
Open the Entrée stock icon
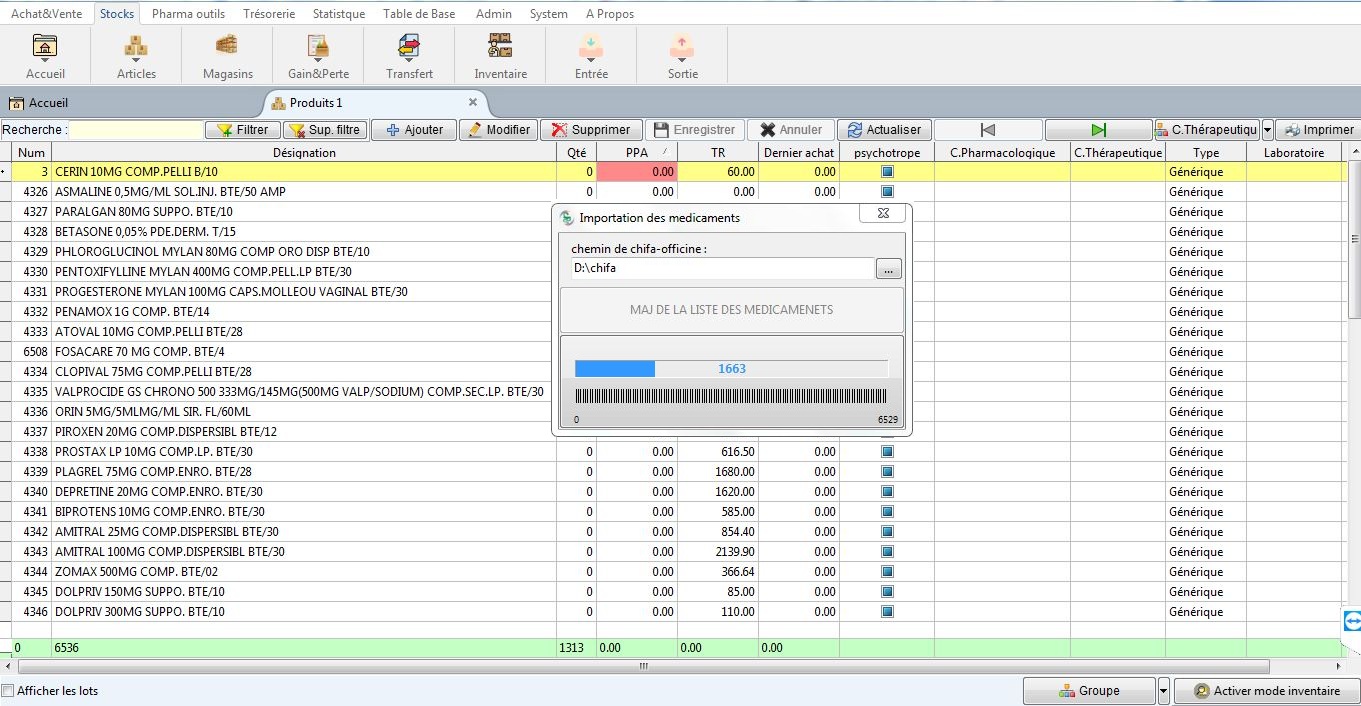pos(591,55)
